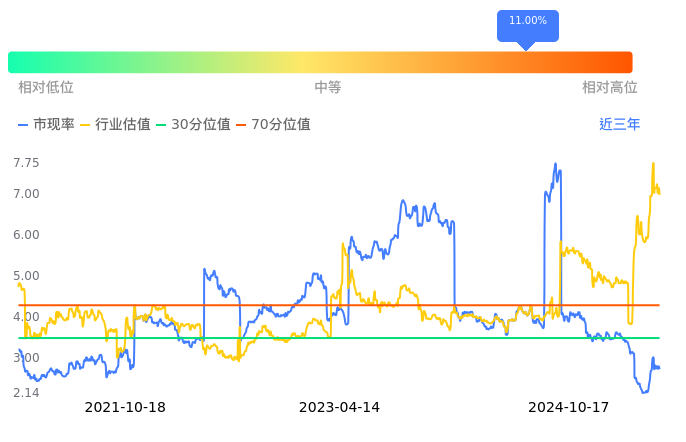Click the 2023-04-14 date axis label

coord(339,408)
